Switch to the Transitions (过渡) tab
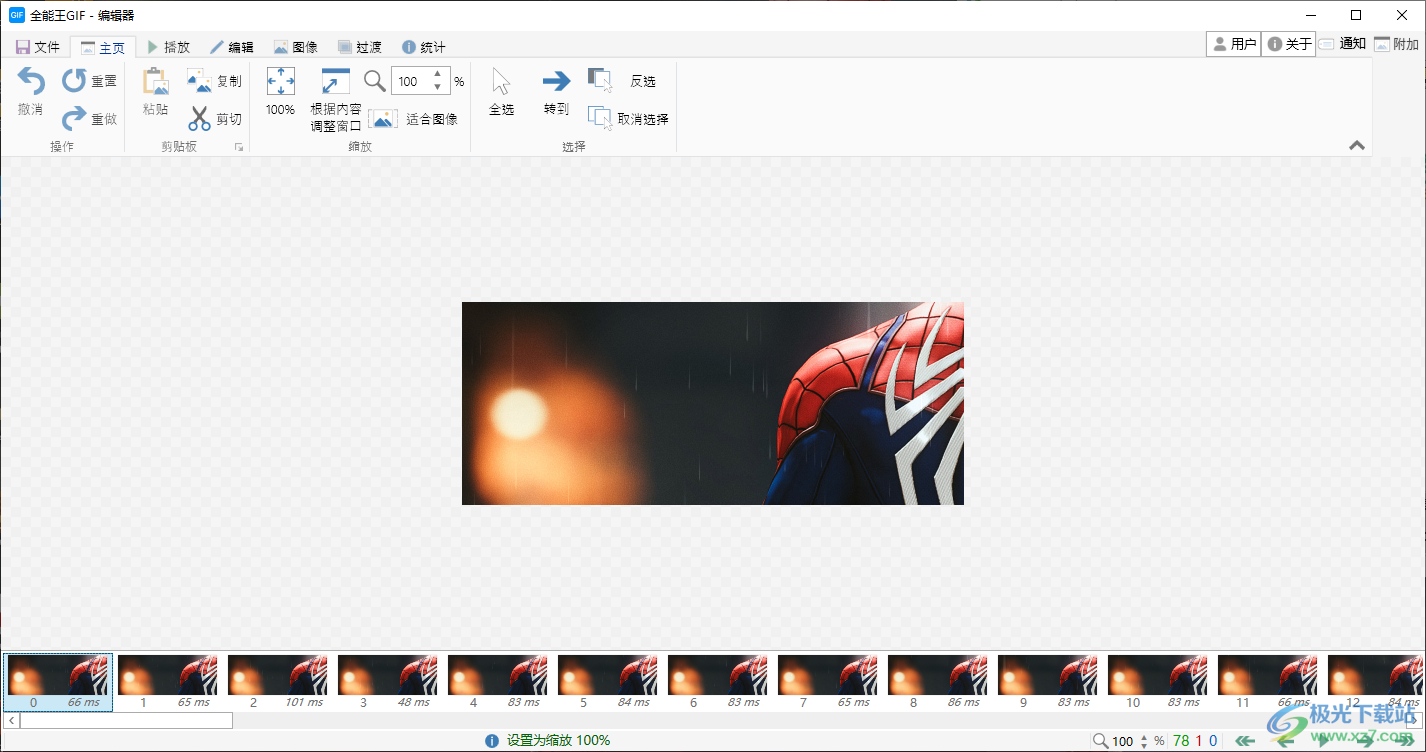Viewport: 1426px width, 752px height. (x=360, y=47)
